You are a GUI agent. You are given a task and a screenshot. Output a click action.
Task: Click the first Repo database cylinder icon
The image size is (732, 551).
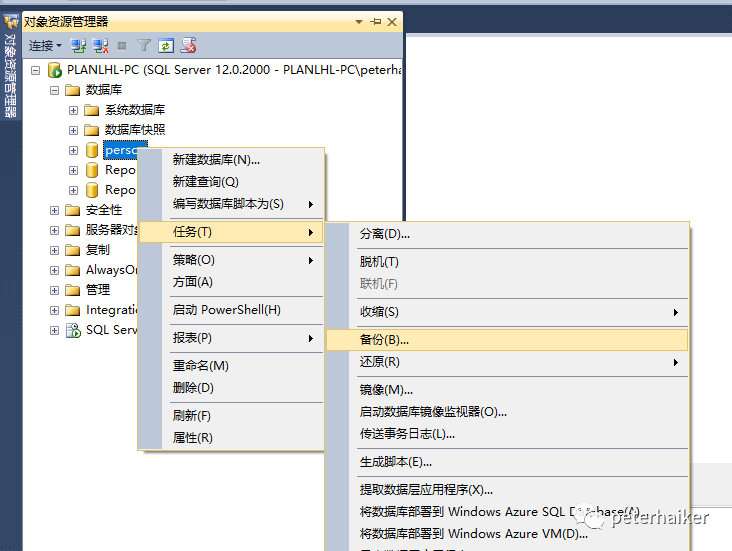(x=92, y=170)
